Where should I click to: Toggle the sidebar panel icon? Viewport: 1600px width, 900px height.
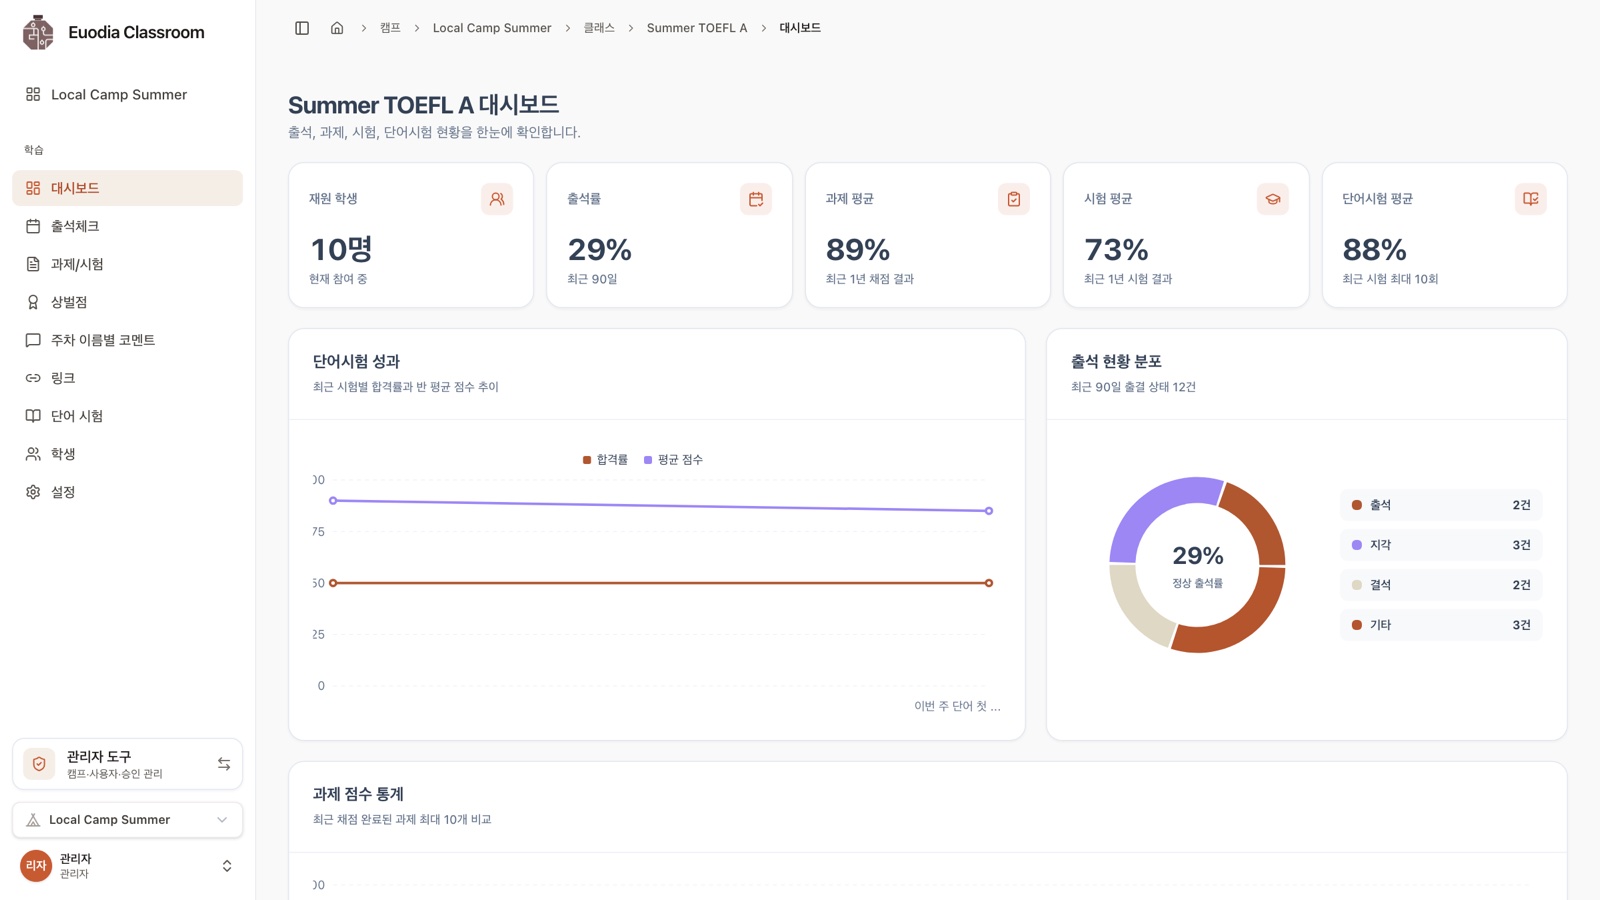pyautogui.click(x=302, y=28)
